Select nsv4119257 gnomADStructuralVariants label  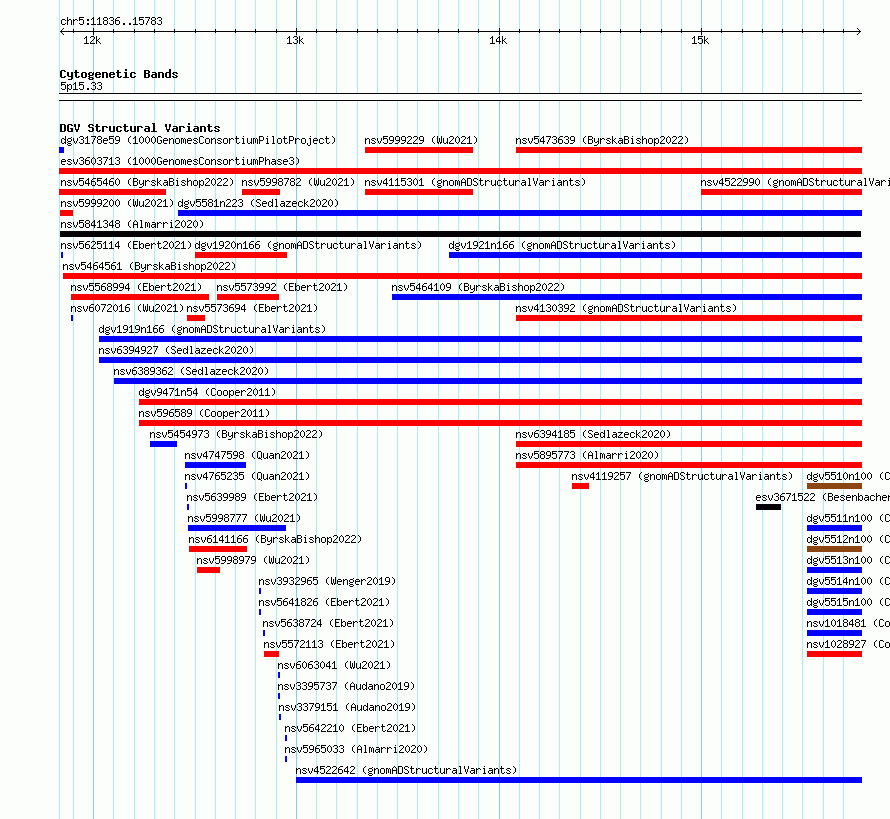[682, 476]
